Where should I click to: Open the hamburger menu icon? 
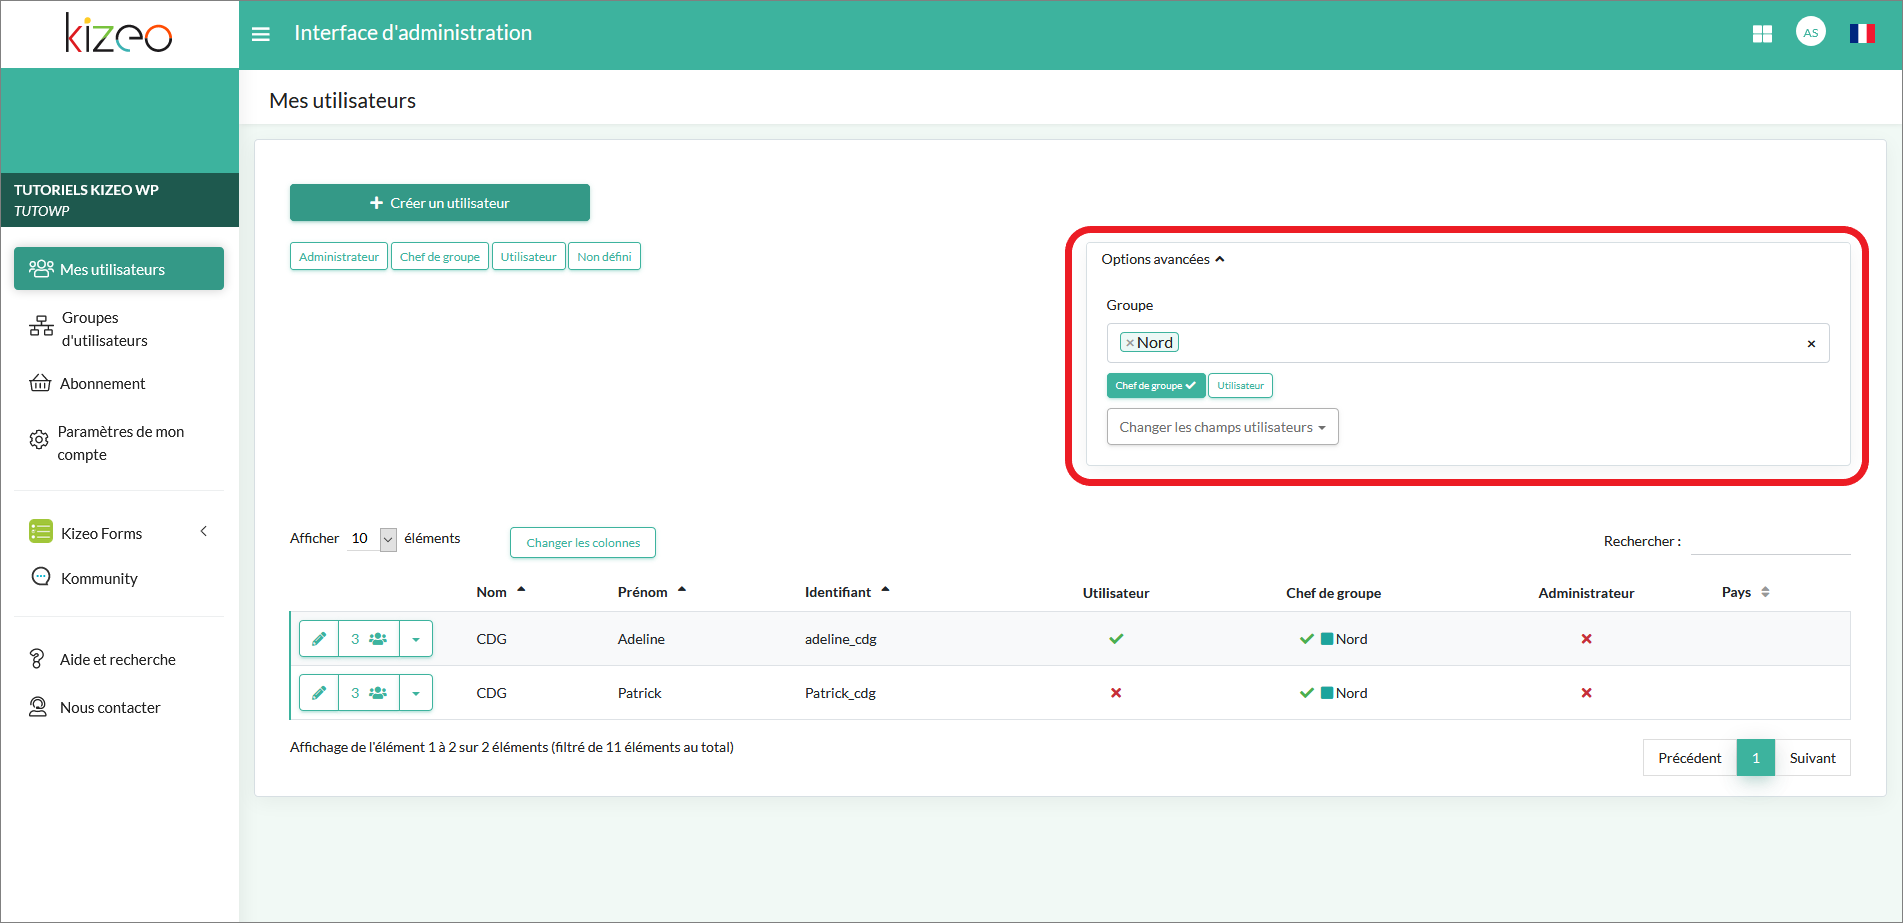261,34
